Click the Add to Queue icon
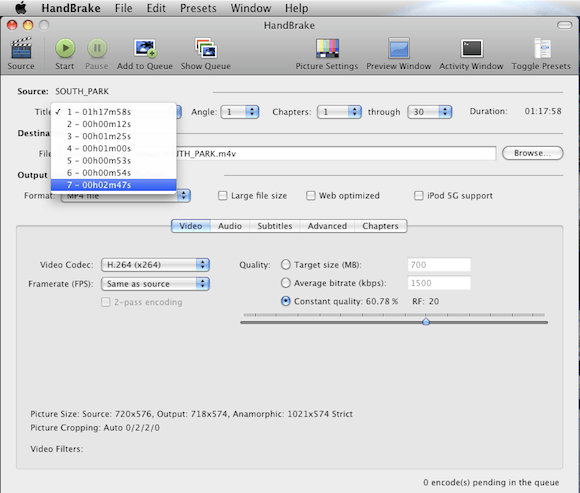Viewport: 580px width, 493px height. click(x=145, y=48)
